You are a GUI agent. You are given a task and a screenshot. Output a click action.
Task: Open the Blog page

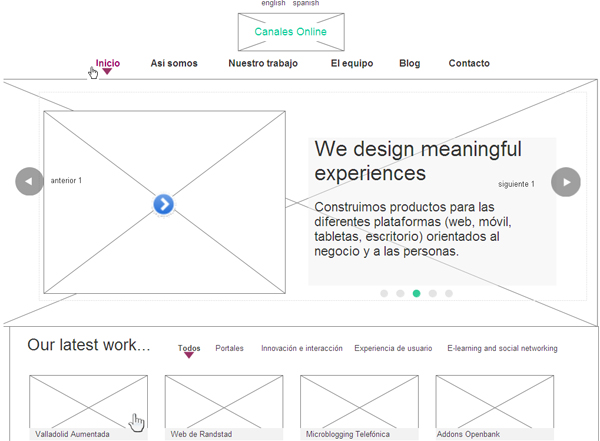410,63
